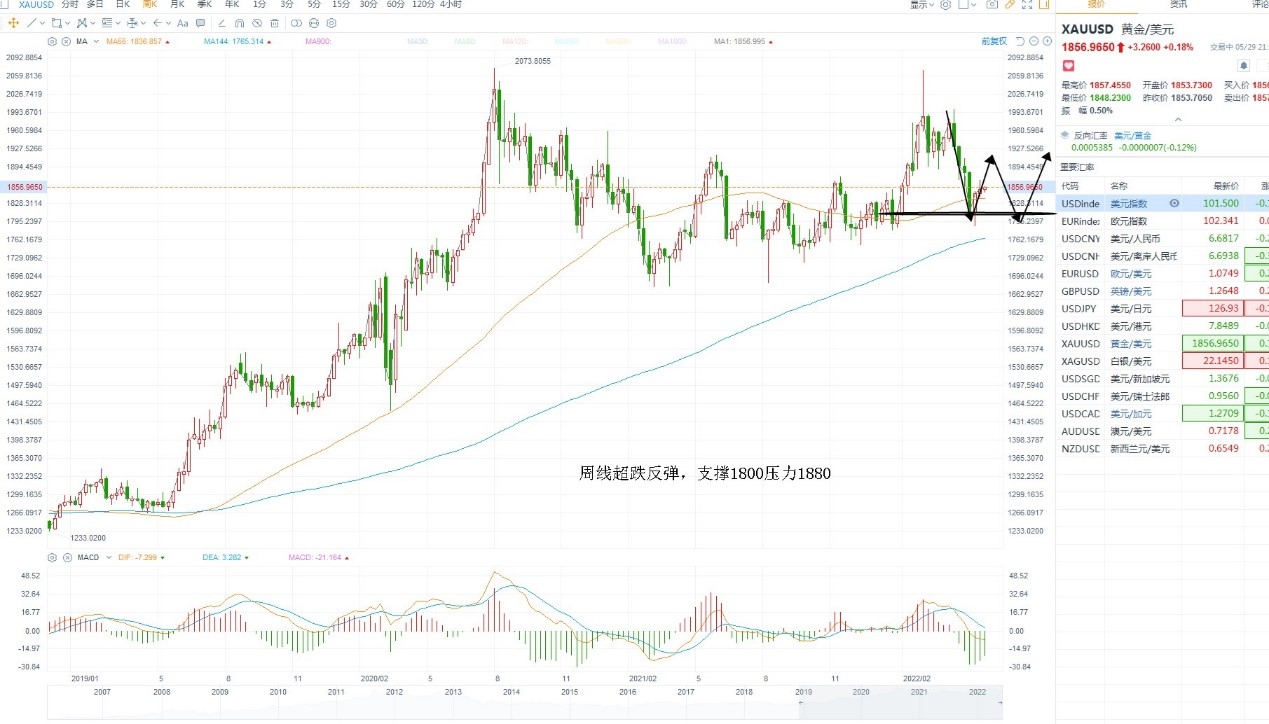Take a chart screenshot with camera icon
This screenshot has width=1269, height=724.
coord(992,5)
